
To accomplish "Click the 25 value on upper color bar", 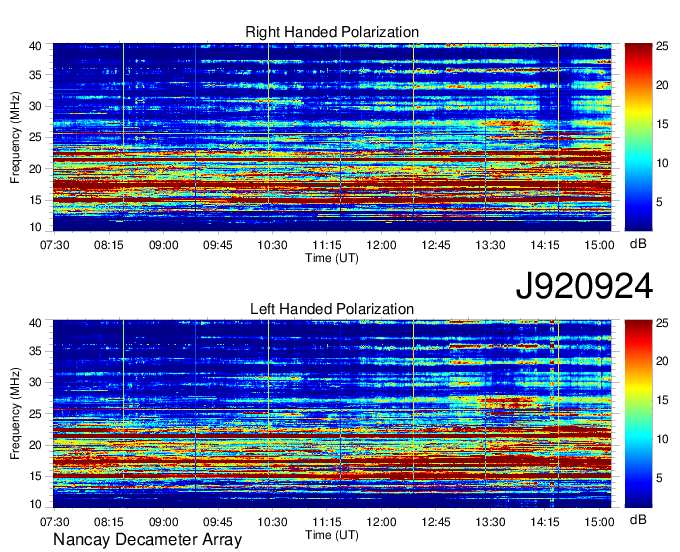I will pyautogui.click(x=662, y=46).
